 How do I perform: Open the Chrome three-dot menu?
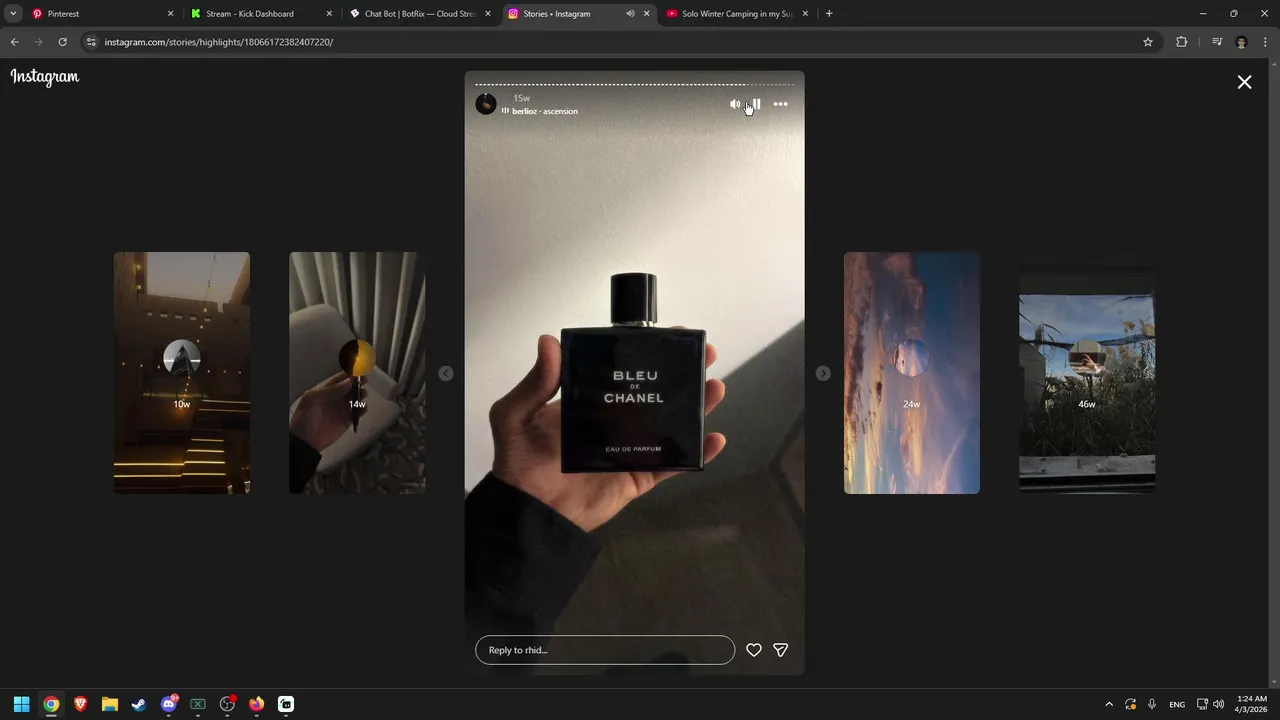coord(1266,42)
